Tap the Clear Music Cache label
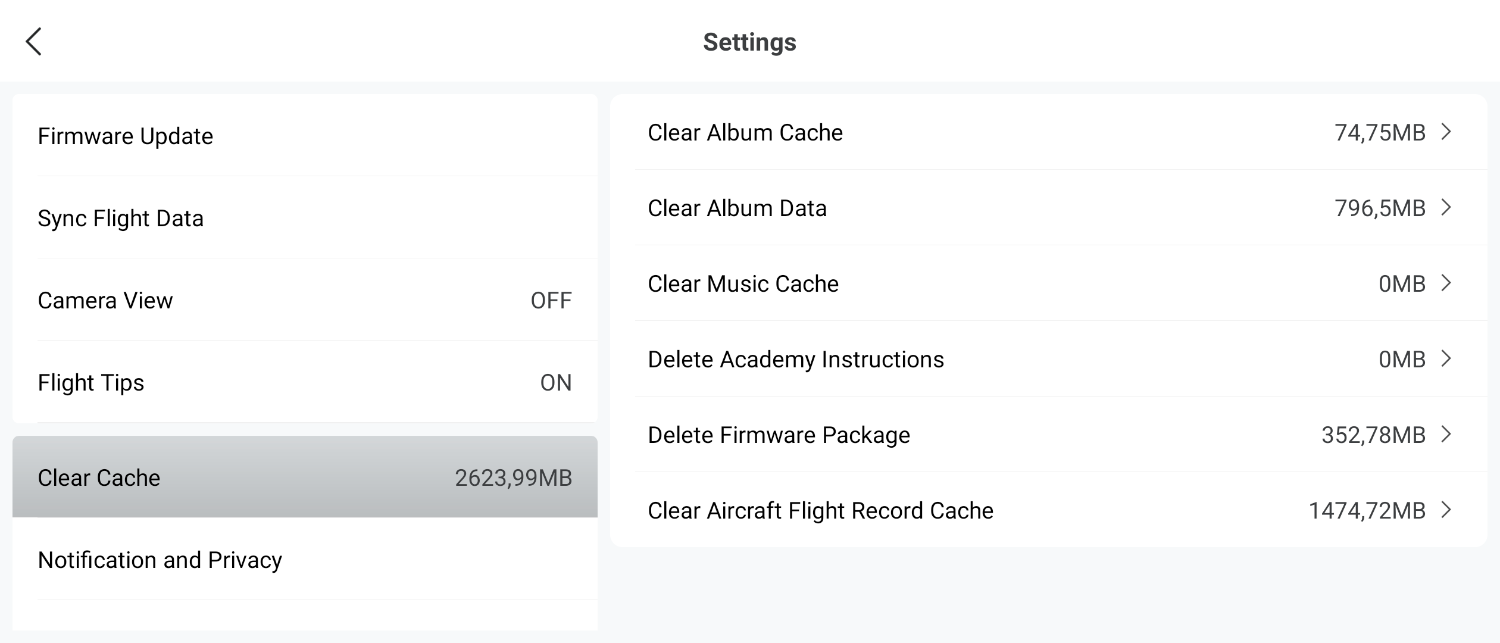This screenshot has width=1500, height=643. [x=743, y=284]
